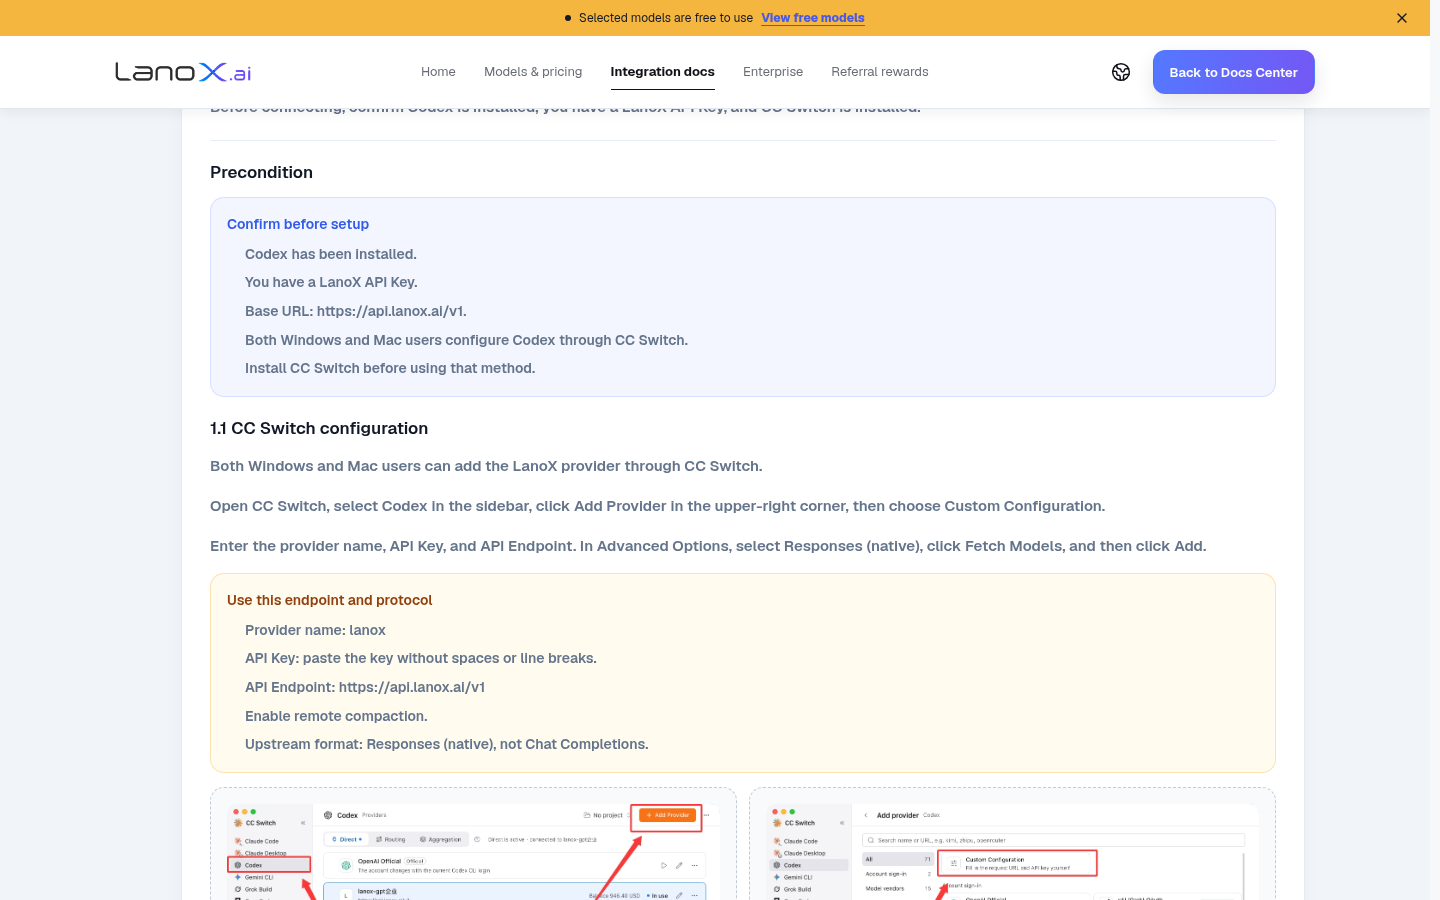This screenshot has width=1440, height=900.
Task: Dismiss the free models announcement banner
Action: click(x=1402, y=18)
